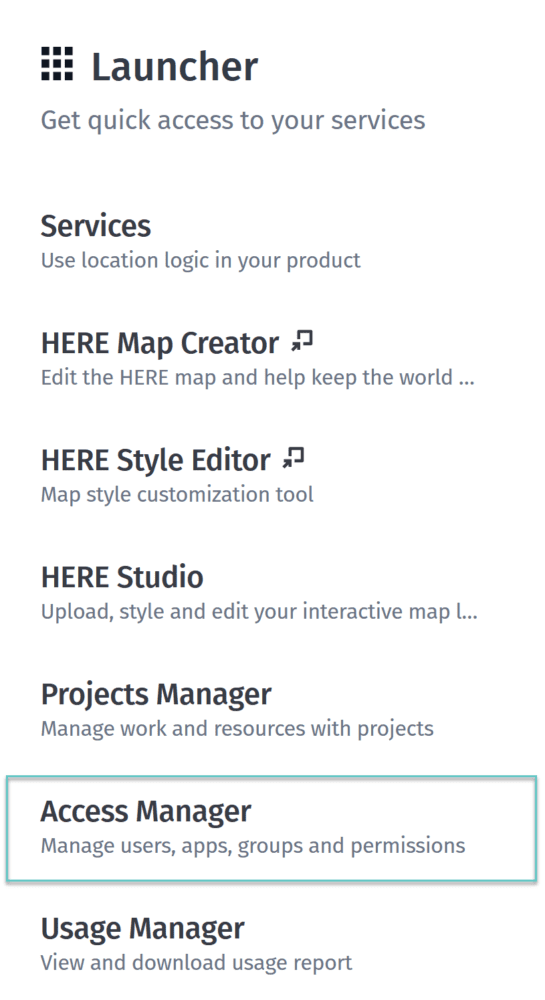545x1000 pixels.
Task: Click 'Map style customization tool' description
Action: tap(177, 495)
